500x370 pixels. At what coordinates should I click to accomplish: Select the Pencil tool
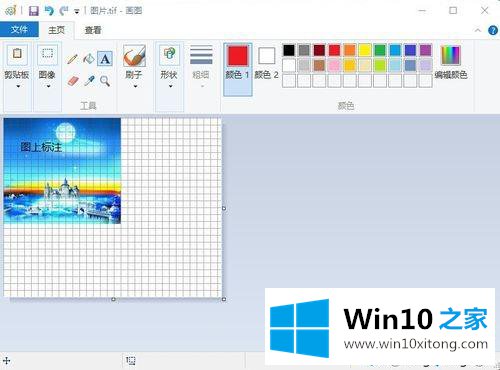tap(72, 59)
